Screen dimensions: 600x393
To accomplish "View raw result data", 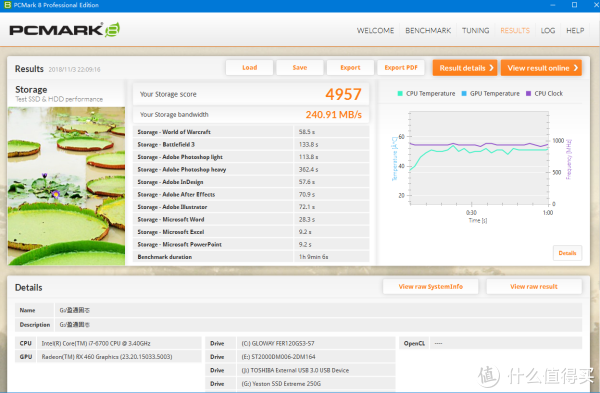I will coord(534,287).
